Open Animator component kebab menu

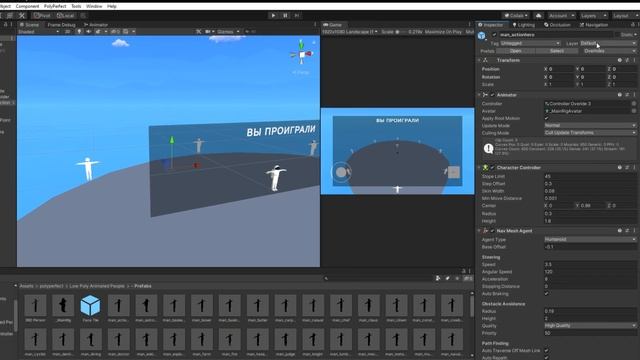pyautogui.click(x=634, y=95)
